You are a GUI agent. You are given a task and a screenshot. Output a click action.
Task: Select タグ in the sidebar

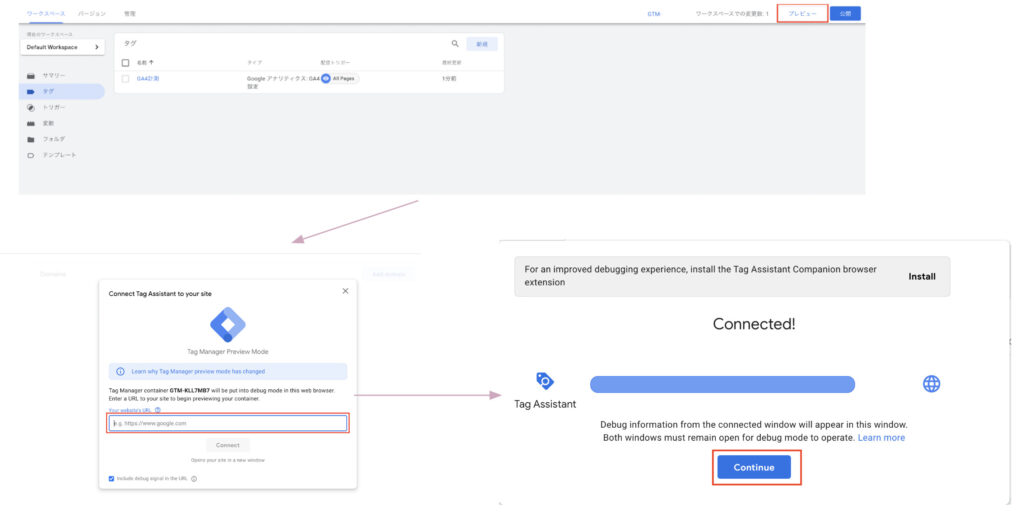[48, 91]
